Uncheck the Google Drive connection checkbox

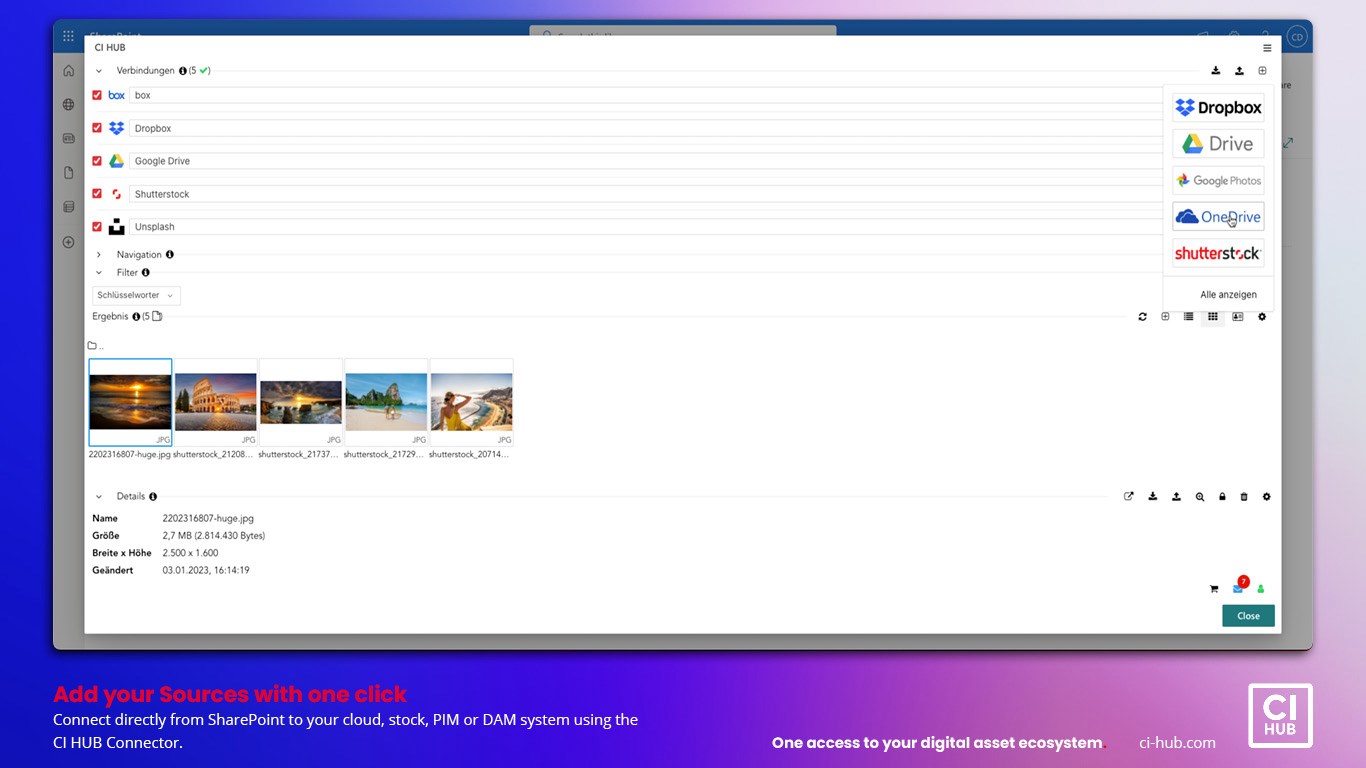click(97, 161)
